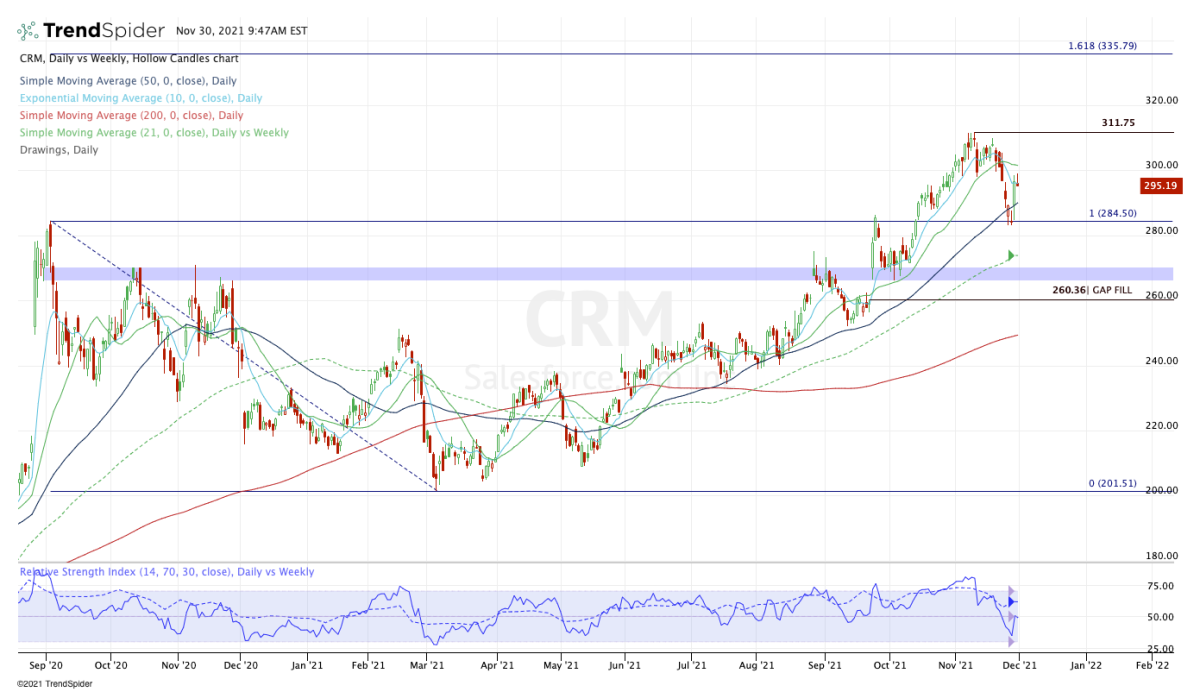Click the 240.00 price axis label
Viewport: 1200px width, 692px height.
[x=1162, y=361]
